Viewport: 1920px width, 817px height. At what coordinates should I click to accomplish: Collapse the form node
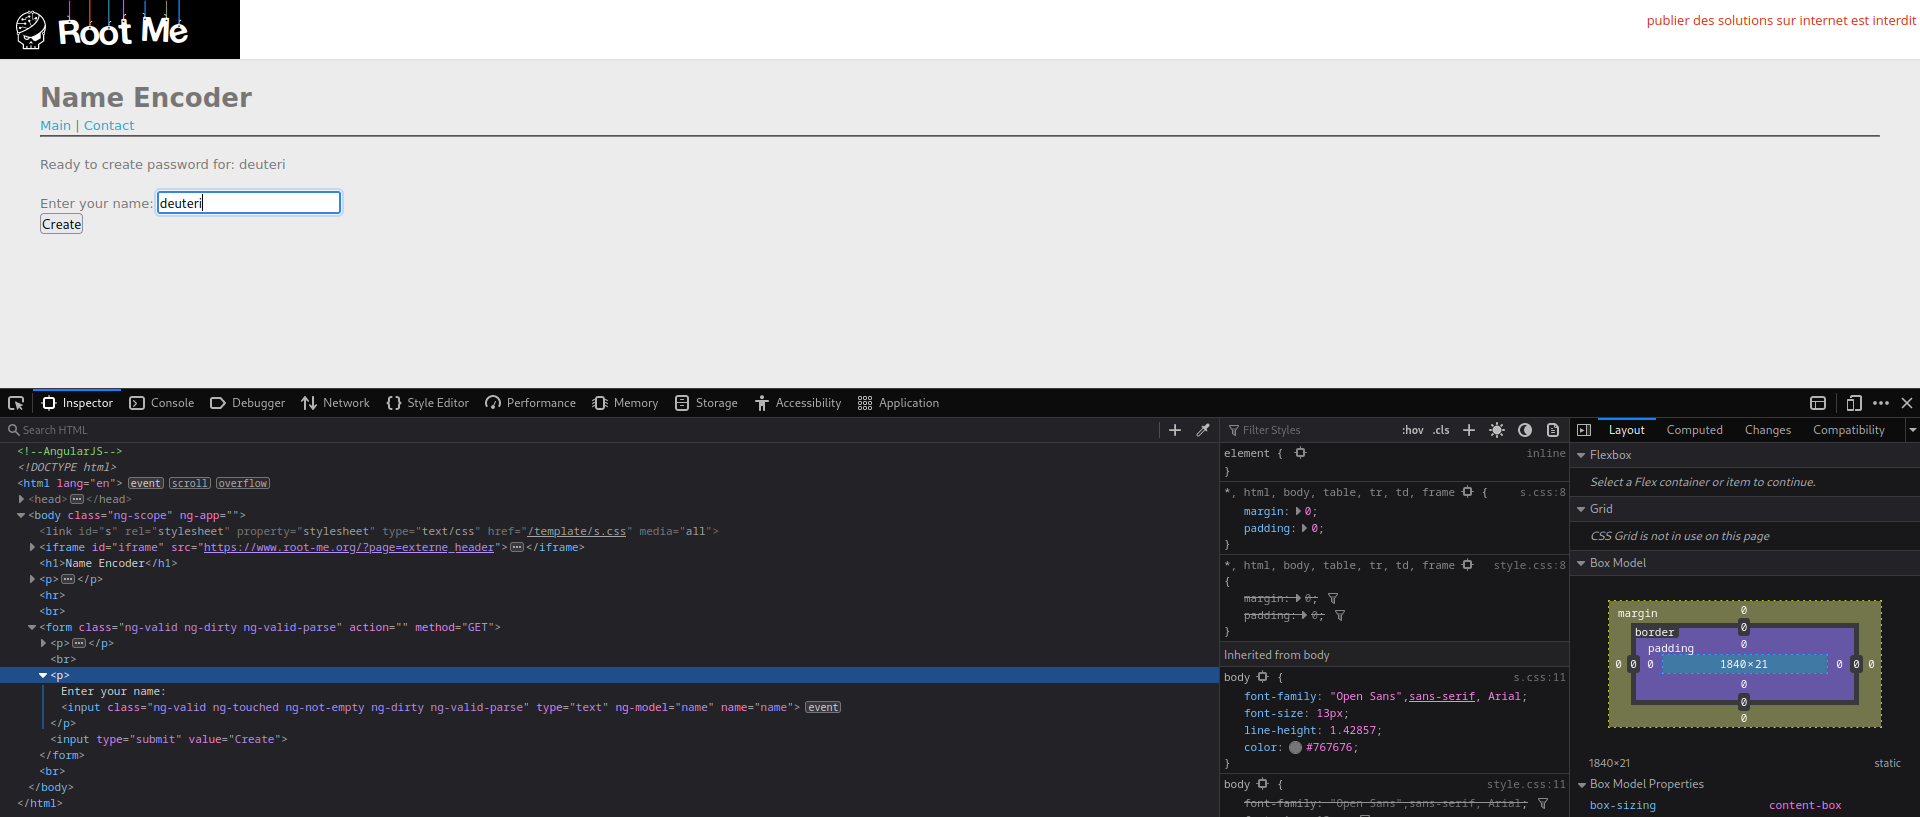(32, 627)
